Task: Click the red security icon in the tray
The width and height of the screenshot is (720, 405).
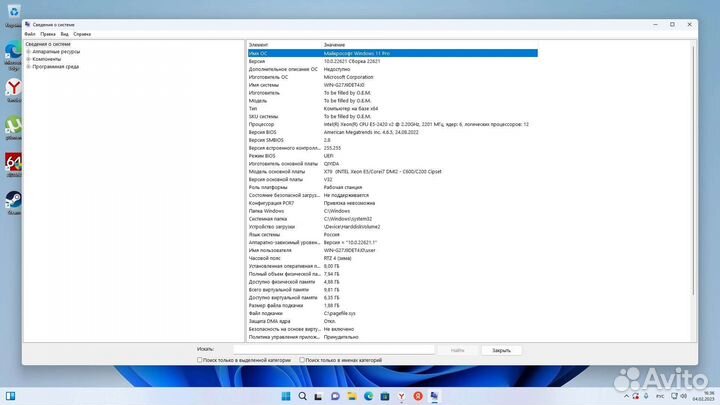Action: click(x=636, y=396)
